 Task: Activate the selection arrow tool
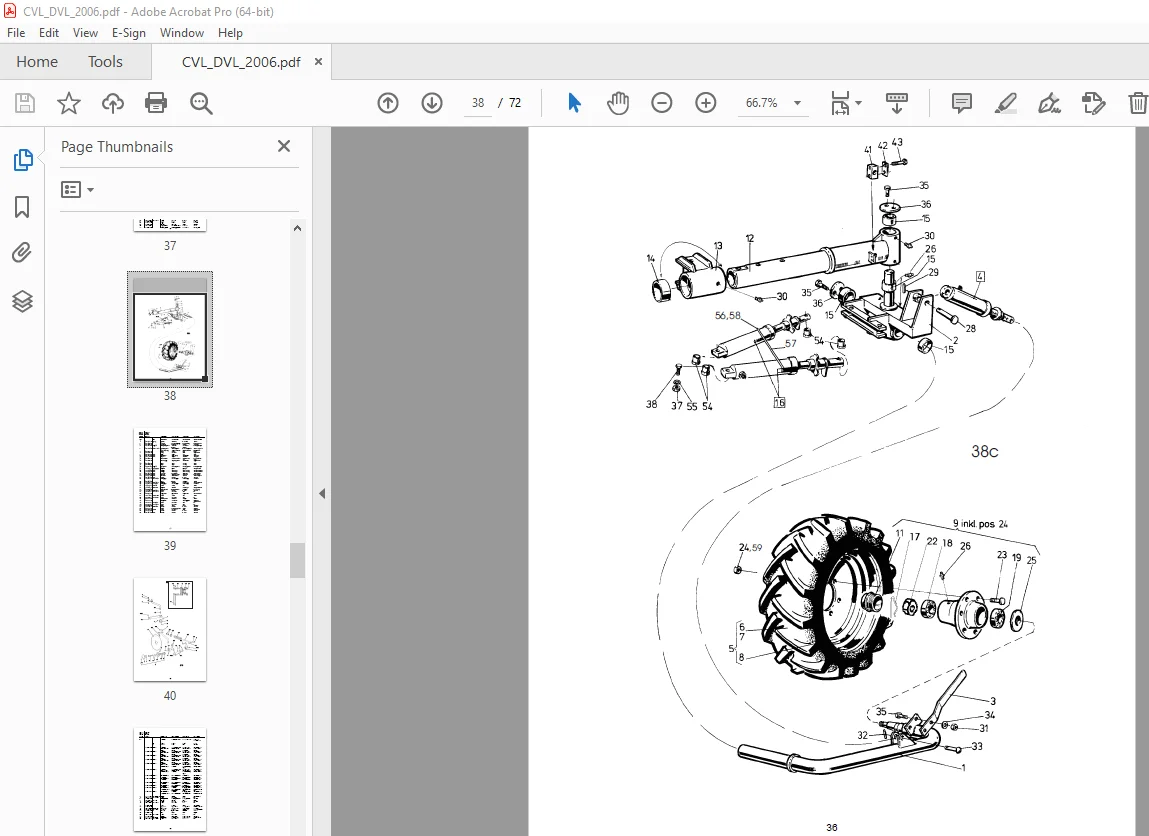pyautogui.click(x=574, y=103)
